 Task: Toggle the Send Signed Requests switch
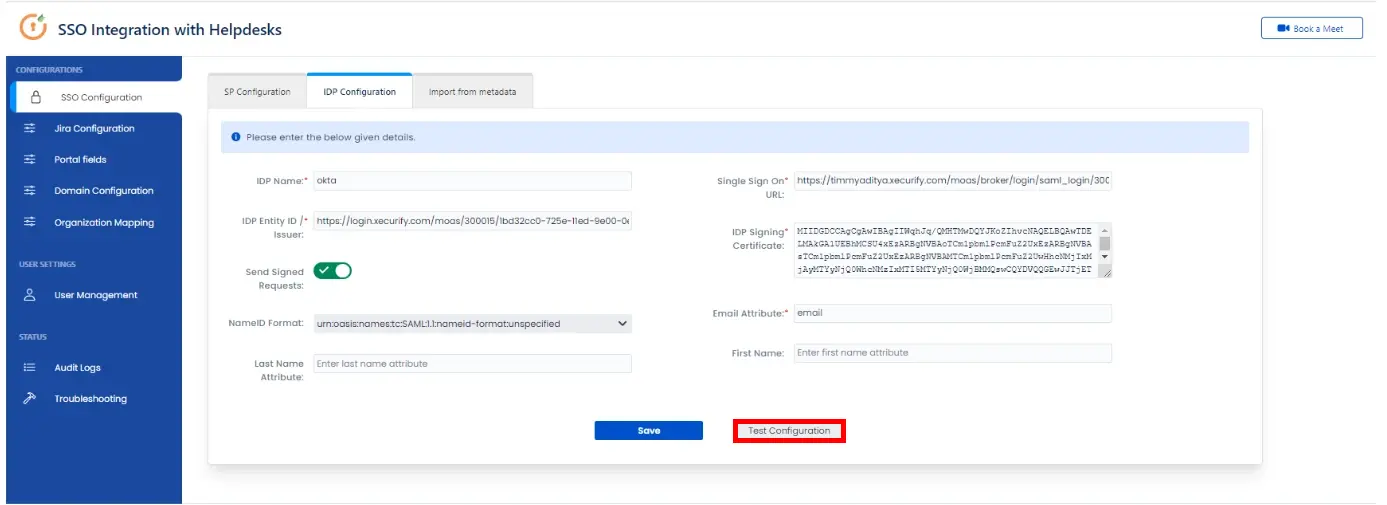coord(333,271)
